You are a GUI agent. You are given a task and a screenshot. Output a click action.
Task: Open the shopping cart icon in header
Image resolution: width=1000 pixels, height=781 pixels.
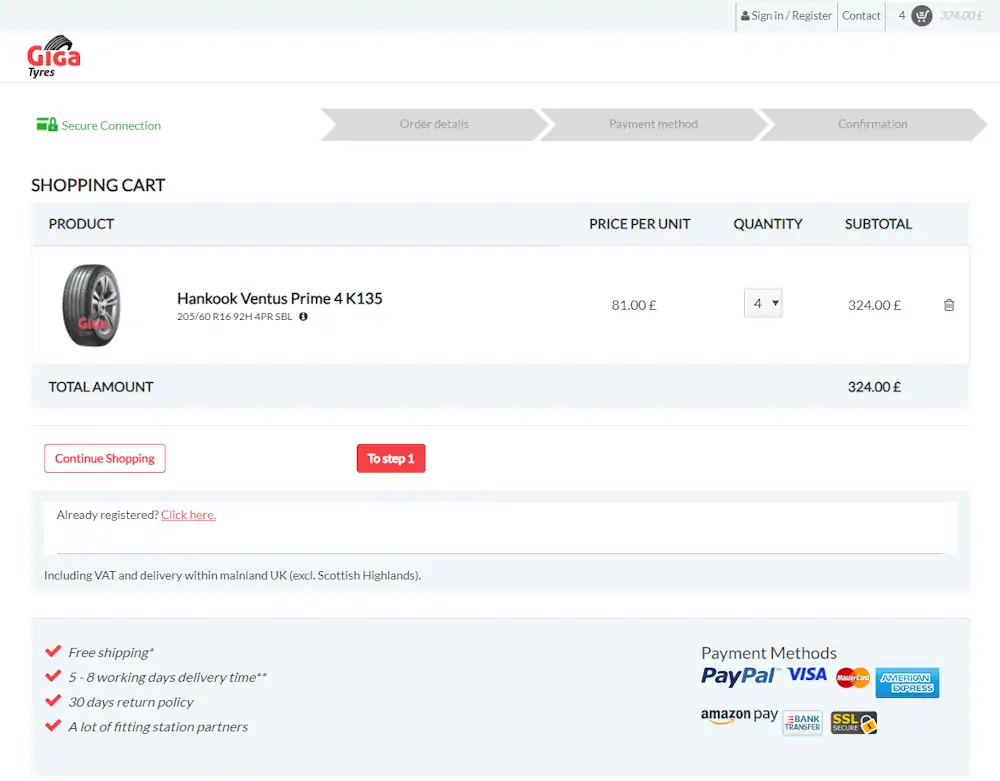[x=921, y=15]
